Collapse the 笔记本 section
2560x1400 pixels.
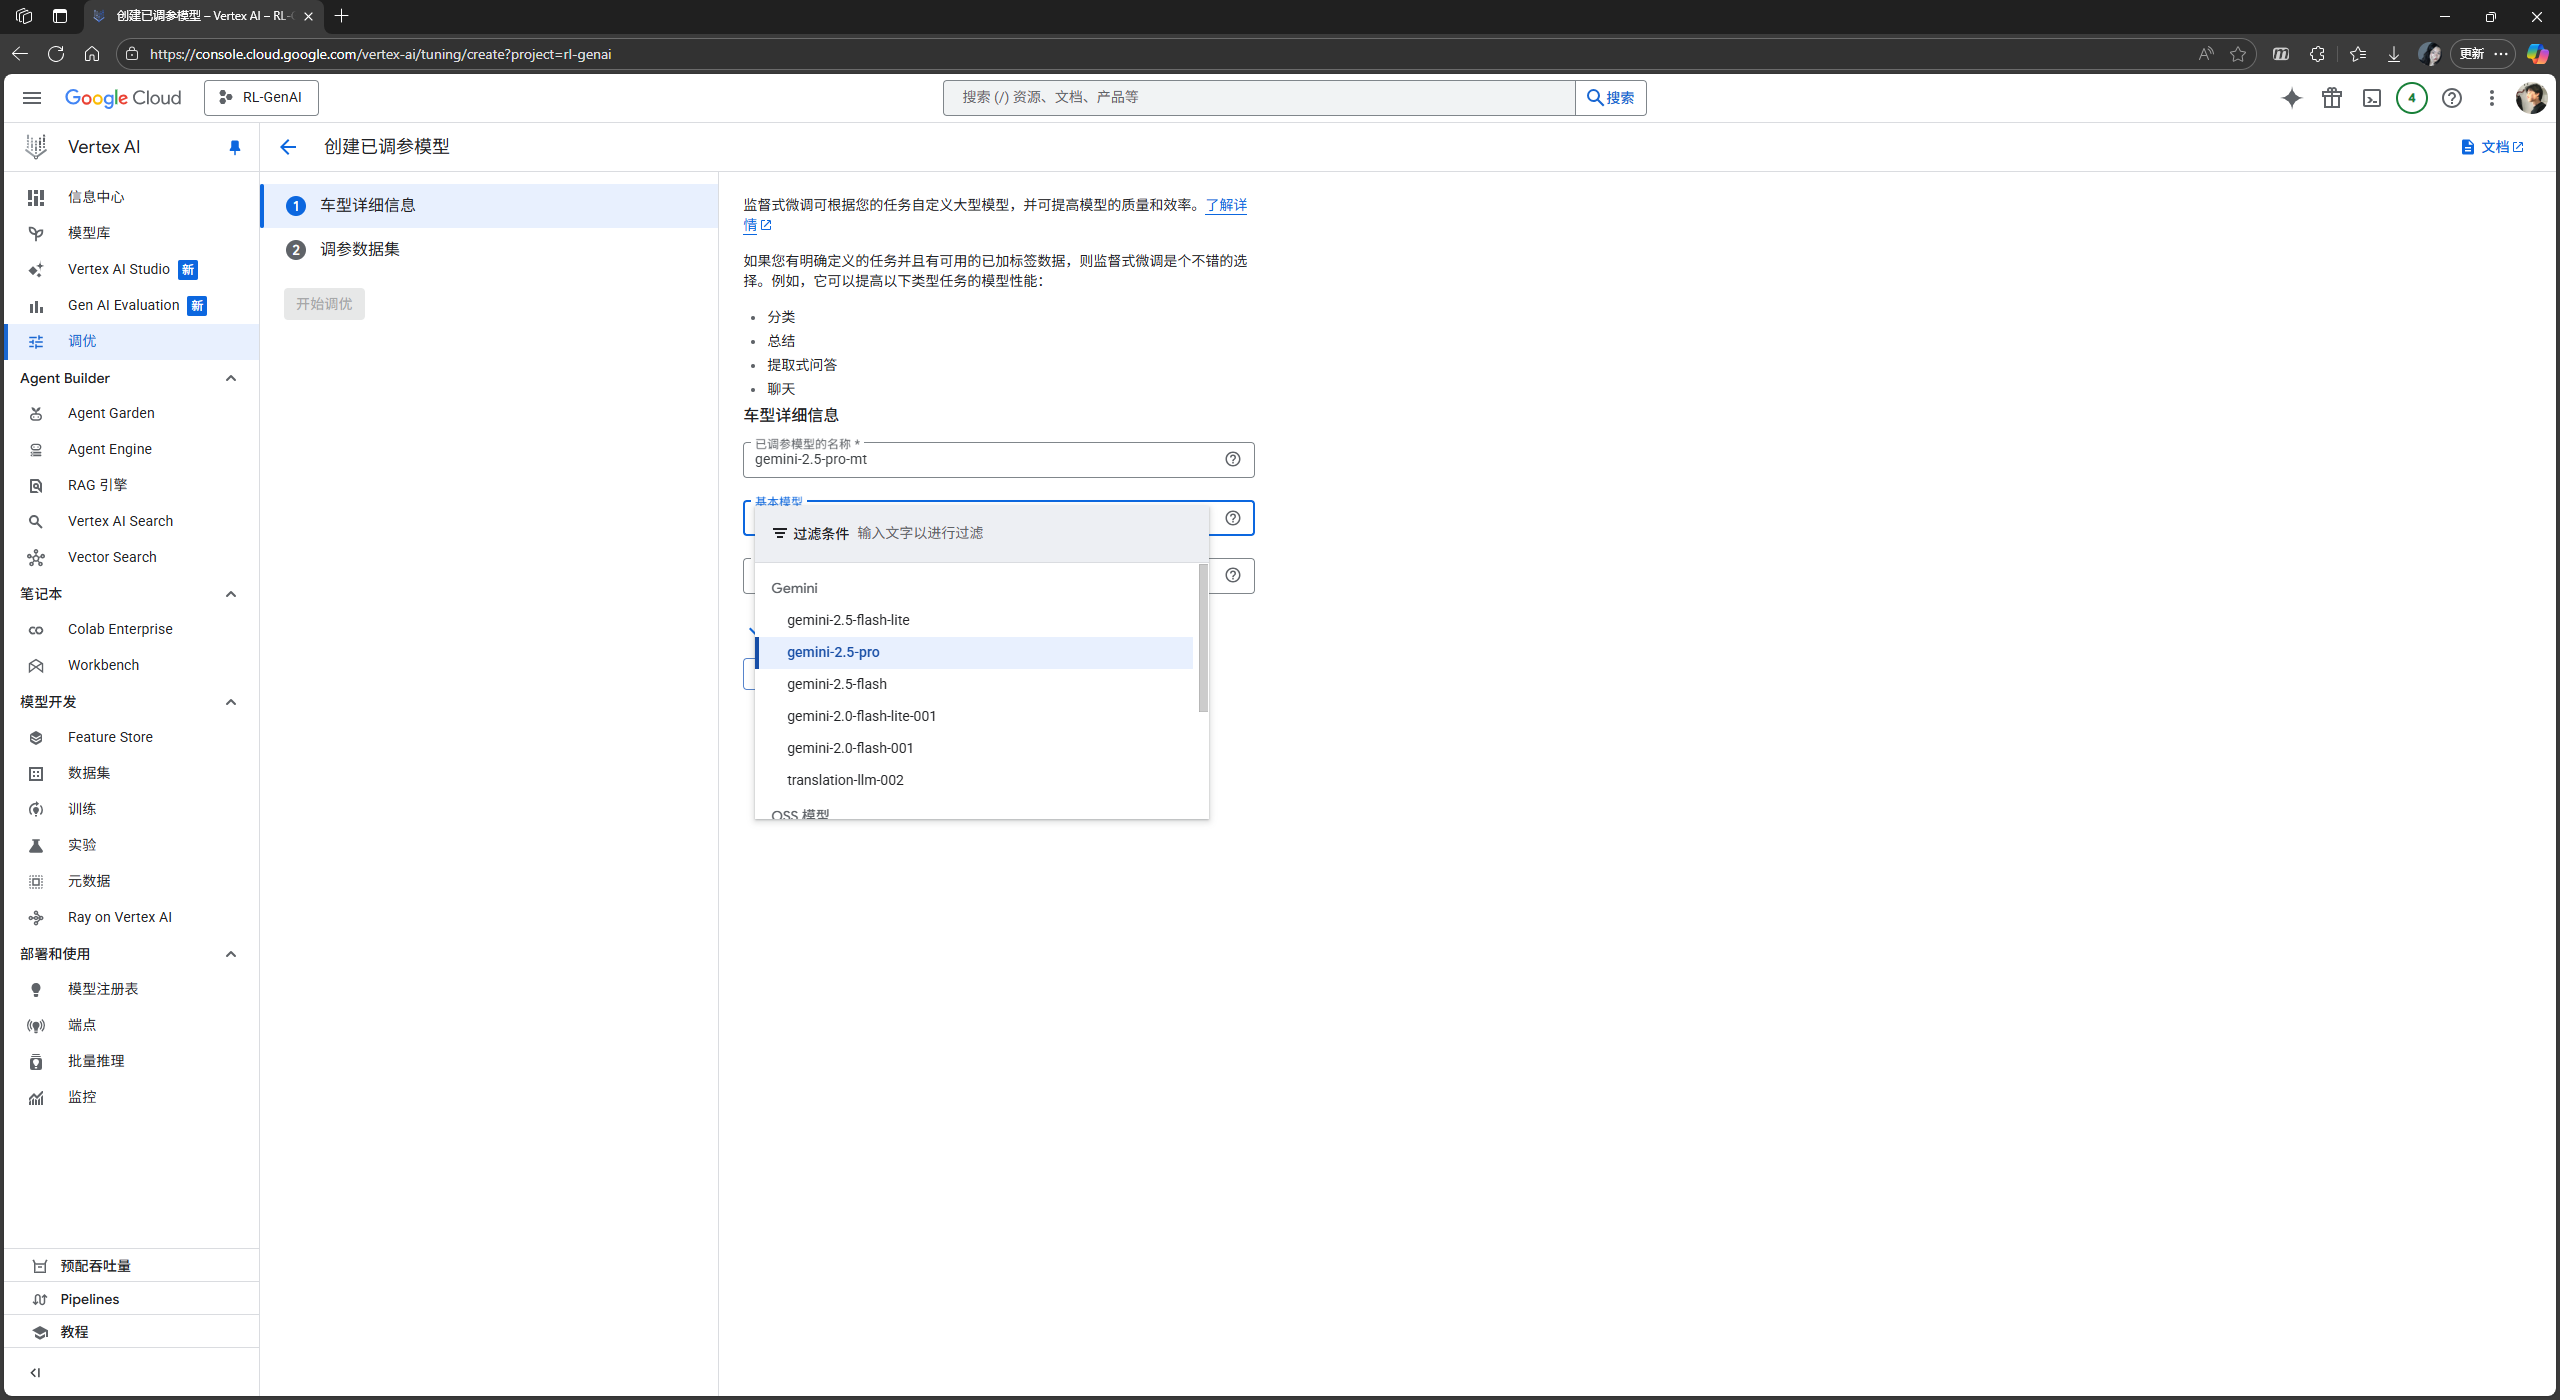pyautogui.click(x=231, y=594)
